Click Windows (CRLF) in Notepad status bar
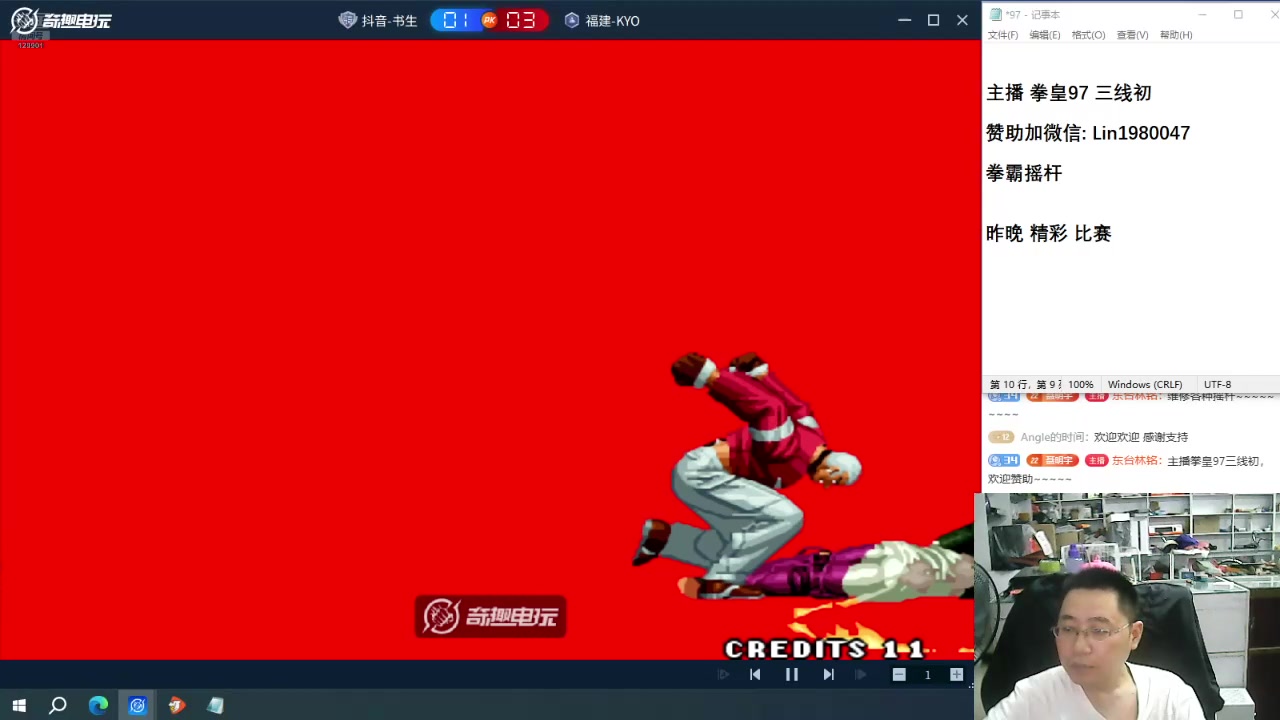Screen dimensions: 1280x720 tap(1145, 385)
